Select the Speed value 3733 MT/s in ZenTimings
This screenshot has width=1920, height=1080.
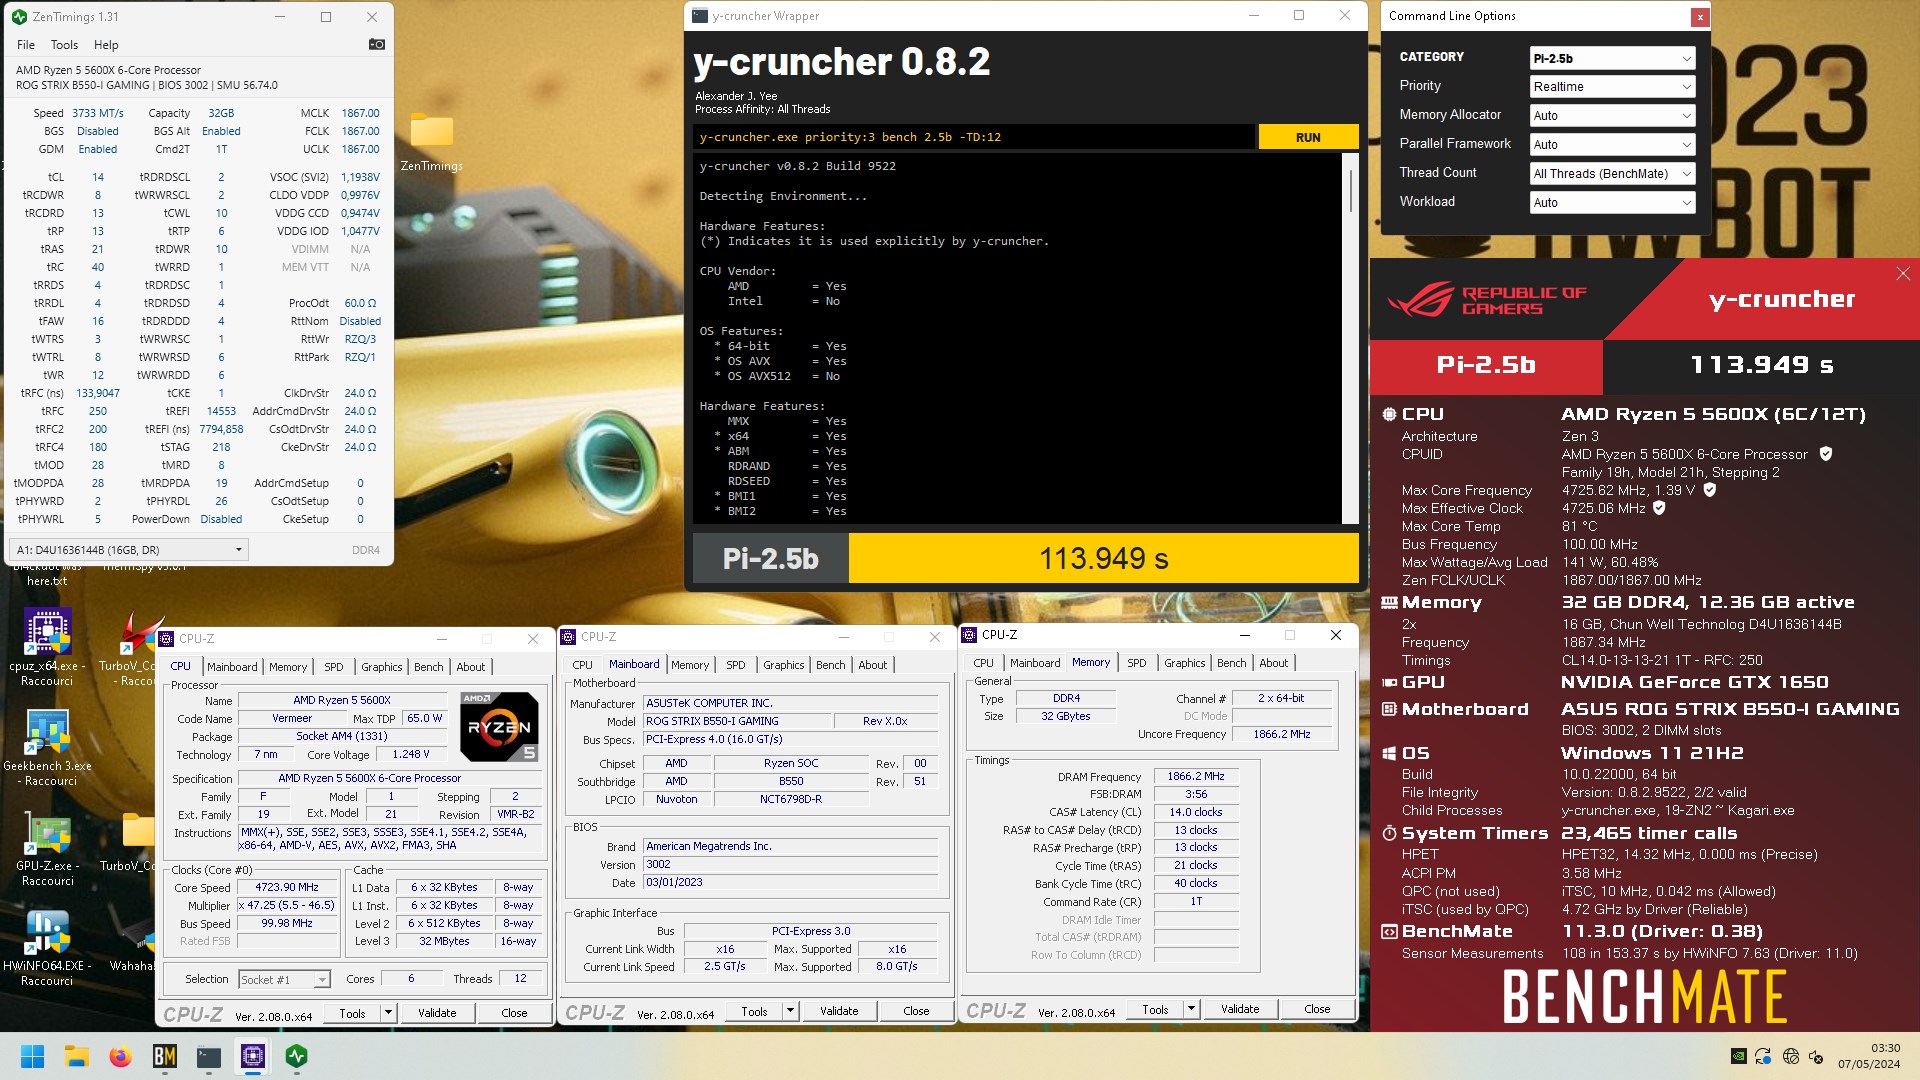pyautogui.click(x=97, y=113)
